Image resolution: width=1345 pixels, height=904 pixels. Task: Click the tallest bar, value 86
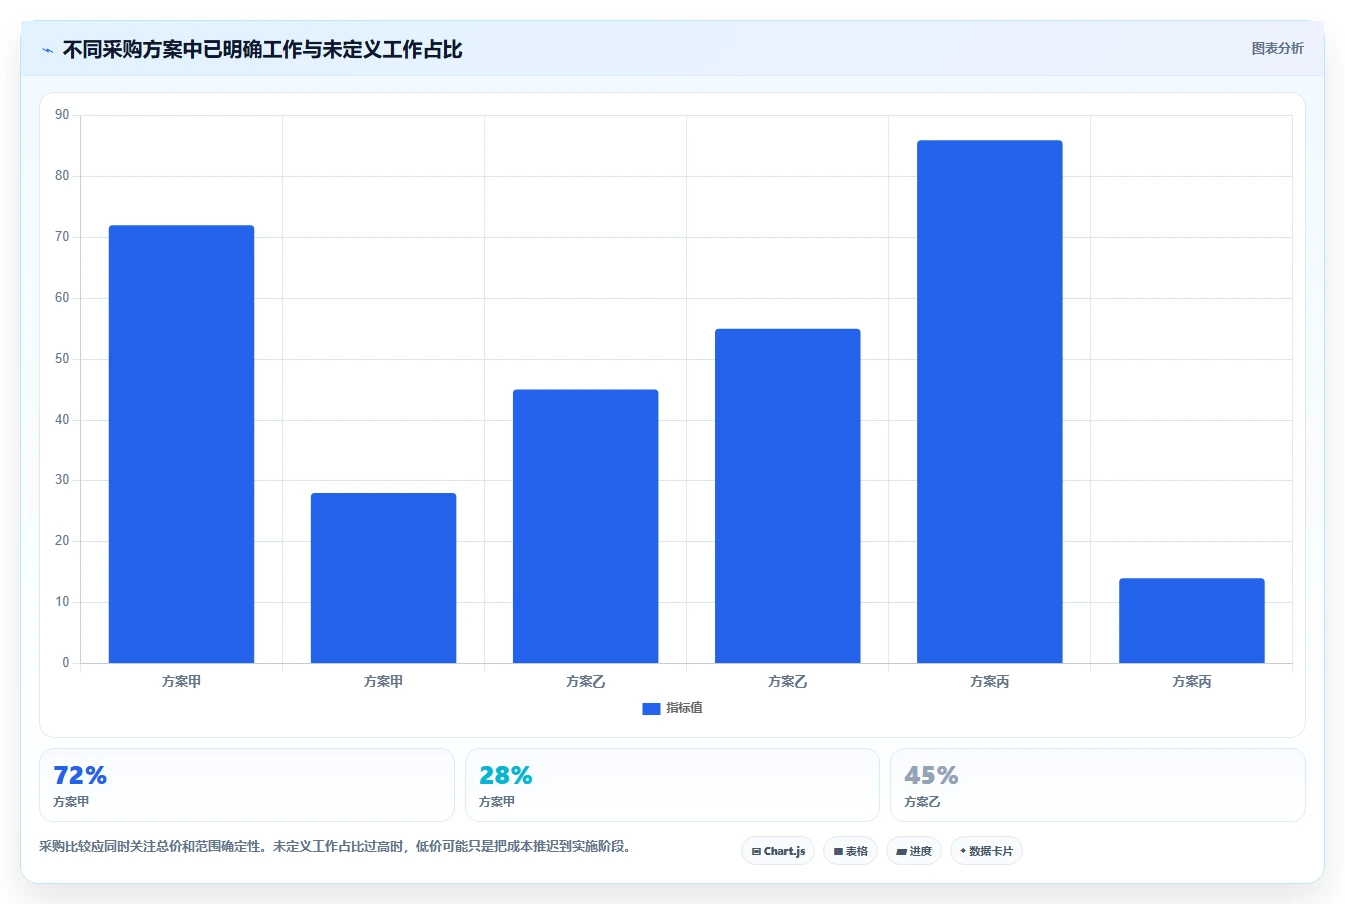[989, 402]
